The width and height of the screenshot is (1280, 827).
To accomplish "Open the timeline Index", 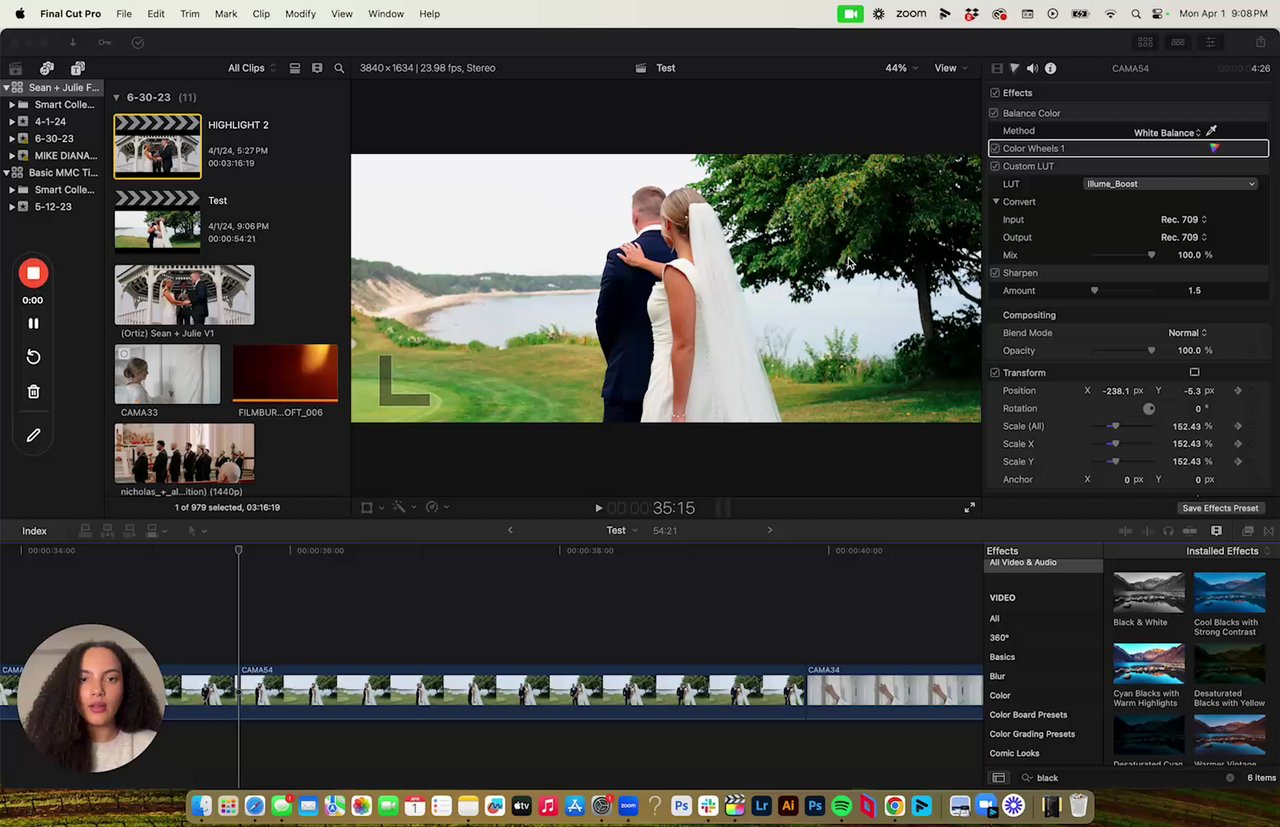I will pyautogui.click(x=34, y=531).
